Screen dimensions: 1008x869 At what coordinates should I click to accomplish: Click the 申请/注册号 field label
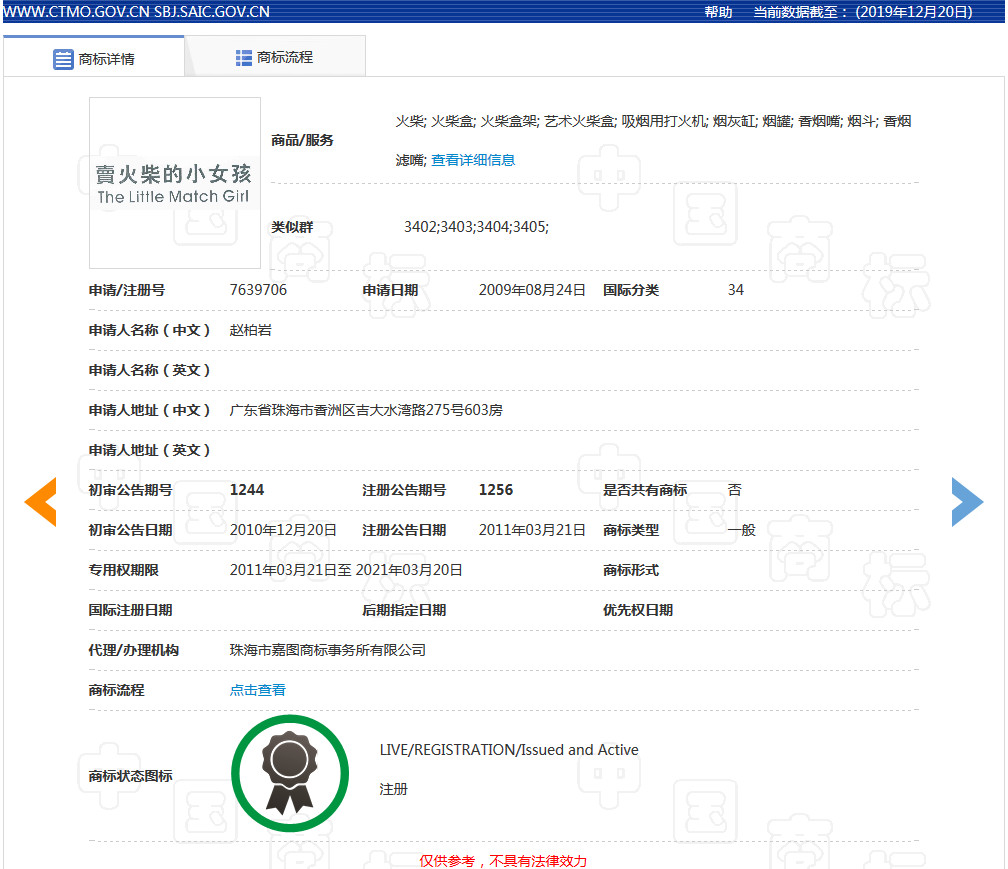[x=127, y=290]
